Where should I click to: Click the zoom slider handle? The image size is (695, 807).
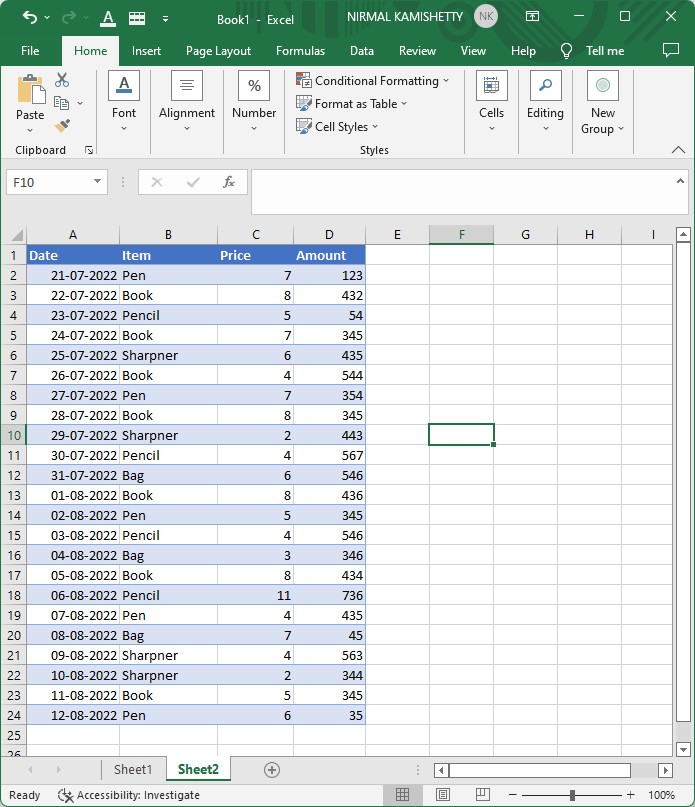[572, 795]
